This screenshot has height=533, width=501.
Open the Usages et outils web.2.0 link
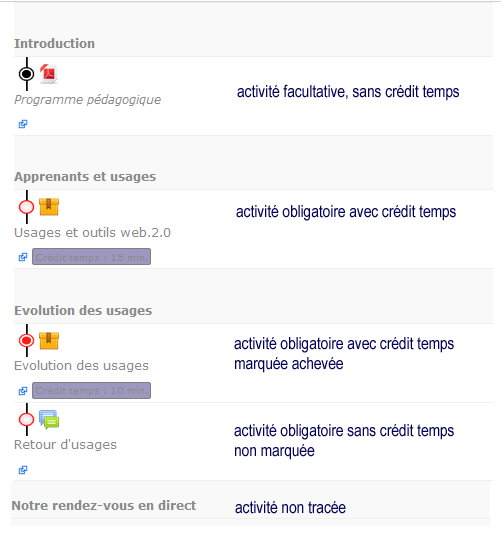coord(92,233)
